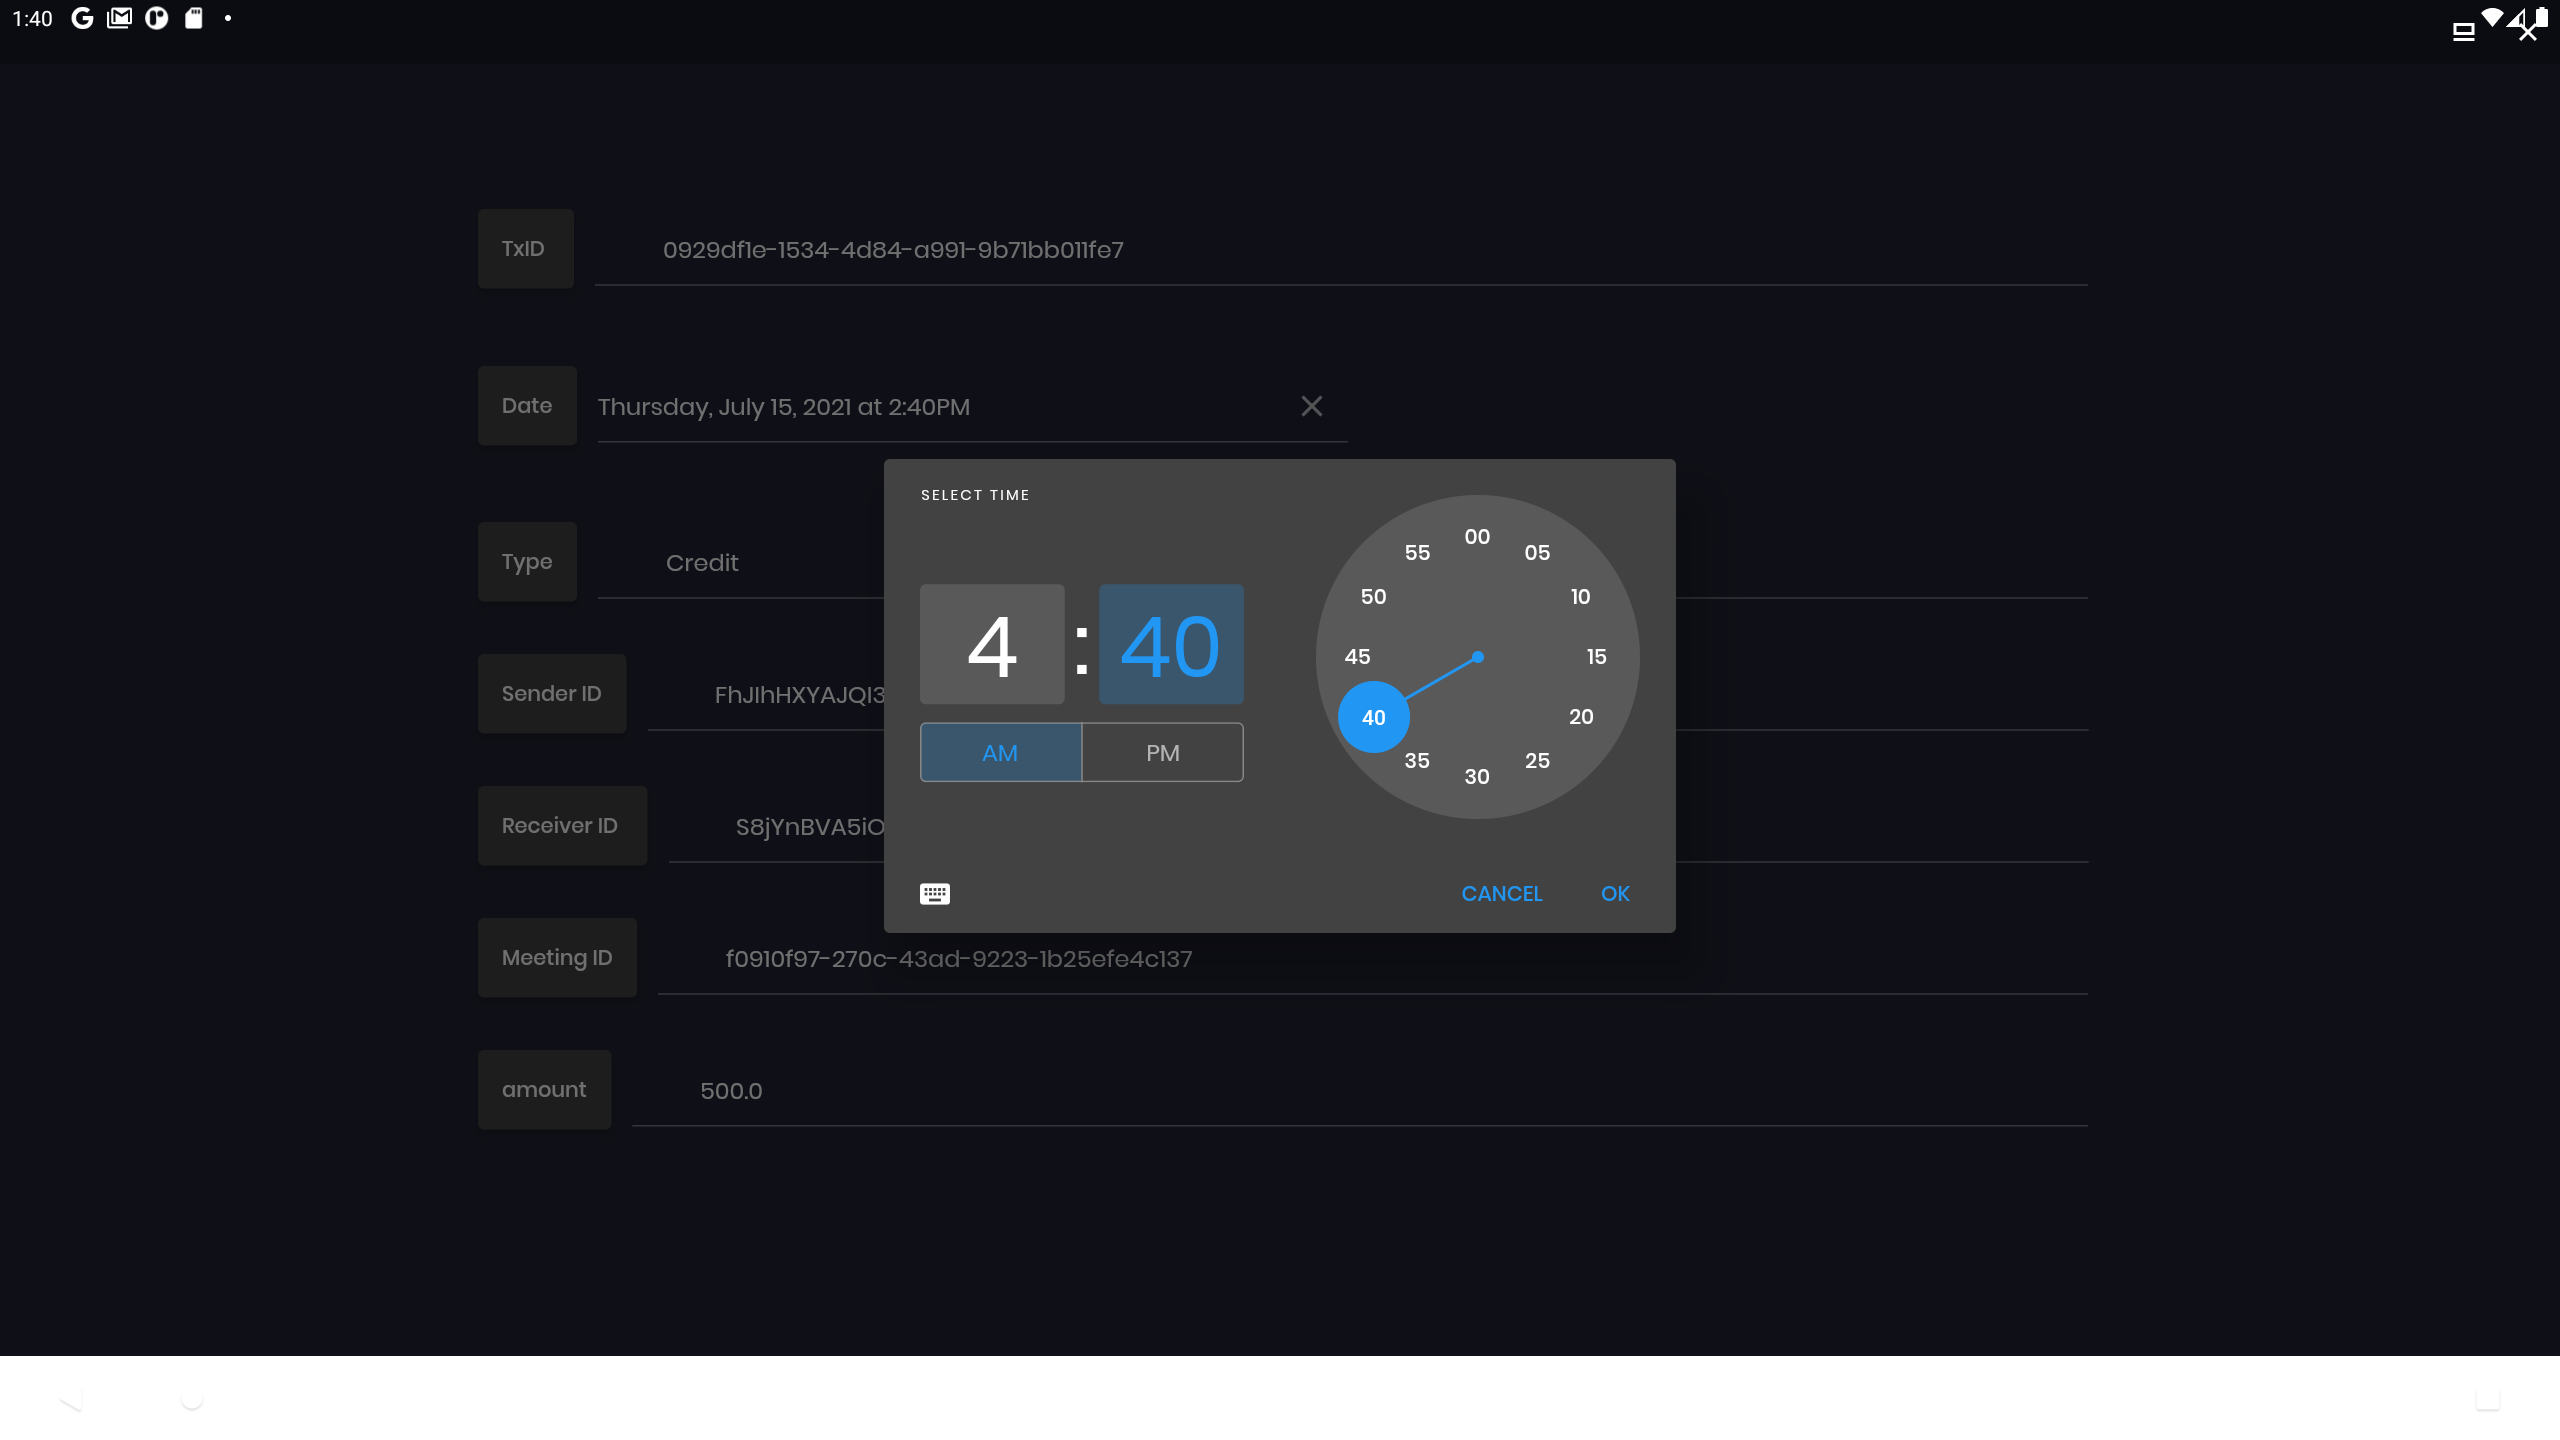Select PM time period toggle
The height and width of the screenshot is (1440, 2560).
[1160, 753]
